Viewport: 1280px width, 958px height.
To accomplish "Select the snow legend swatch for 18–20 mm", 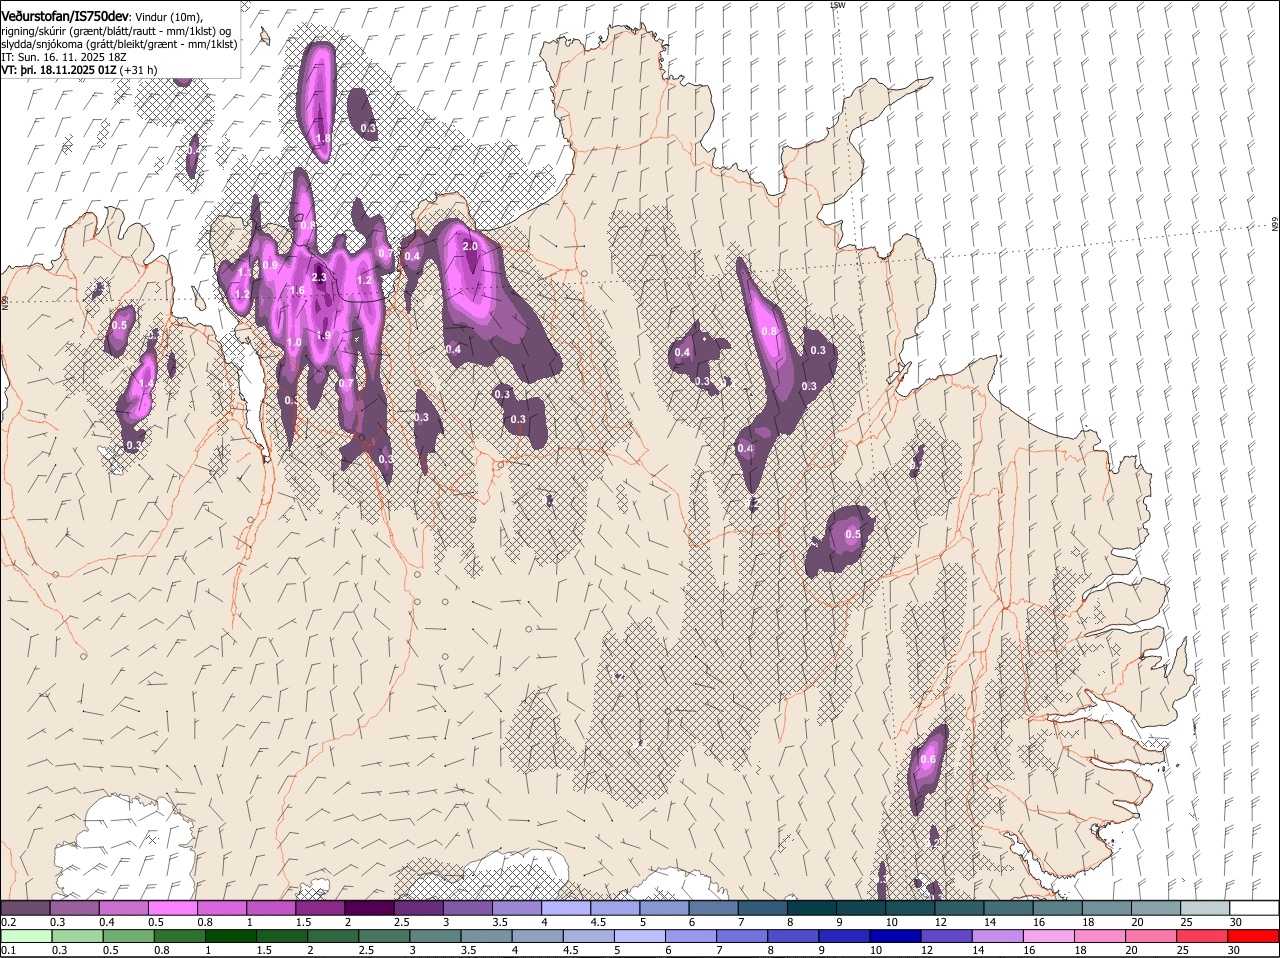I will pos(1106,907).
